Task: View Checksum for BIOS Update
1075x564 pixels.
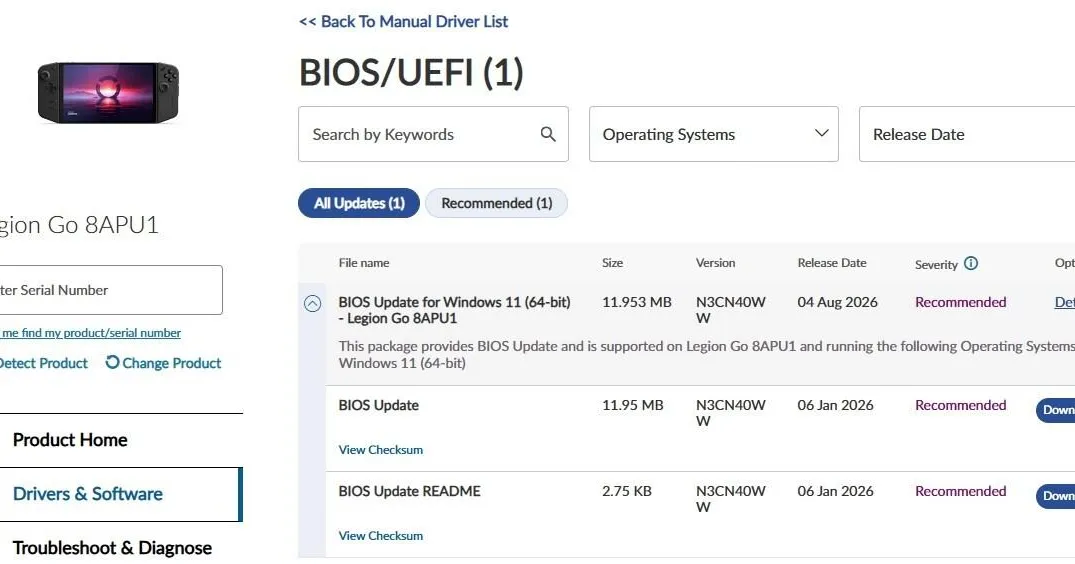Action: [381, 450]
